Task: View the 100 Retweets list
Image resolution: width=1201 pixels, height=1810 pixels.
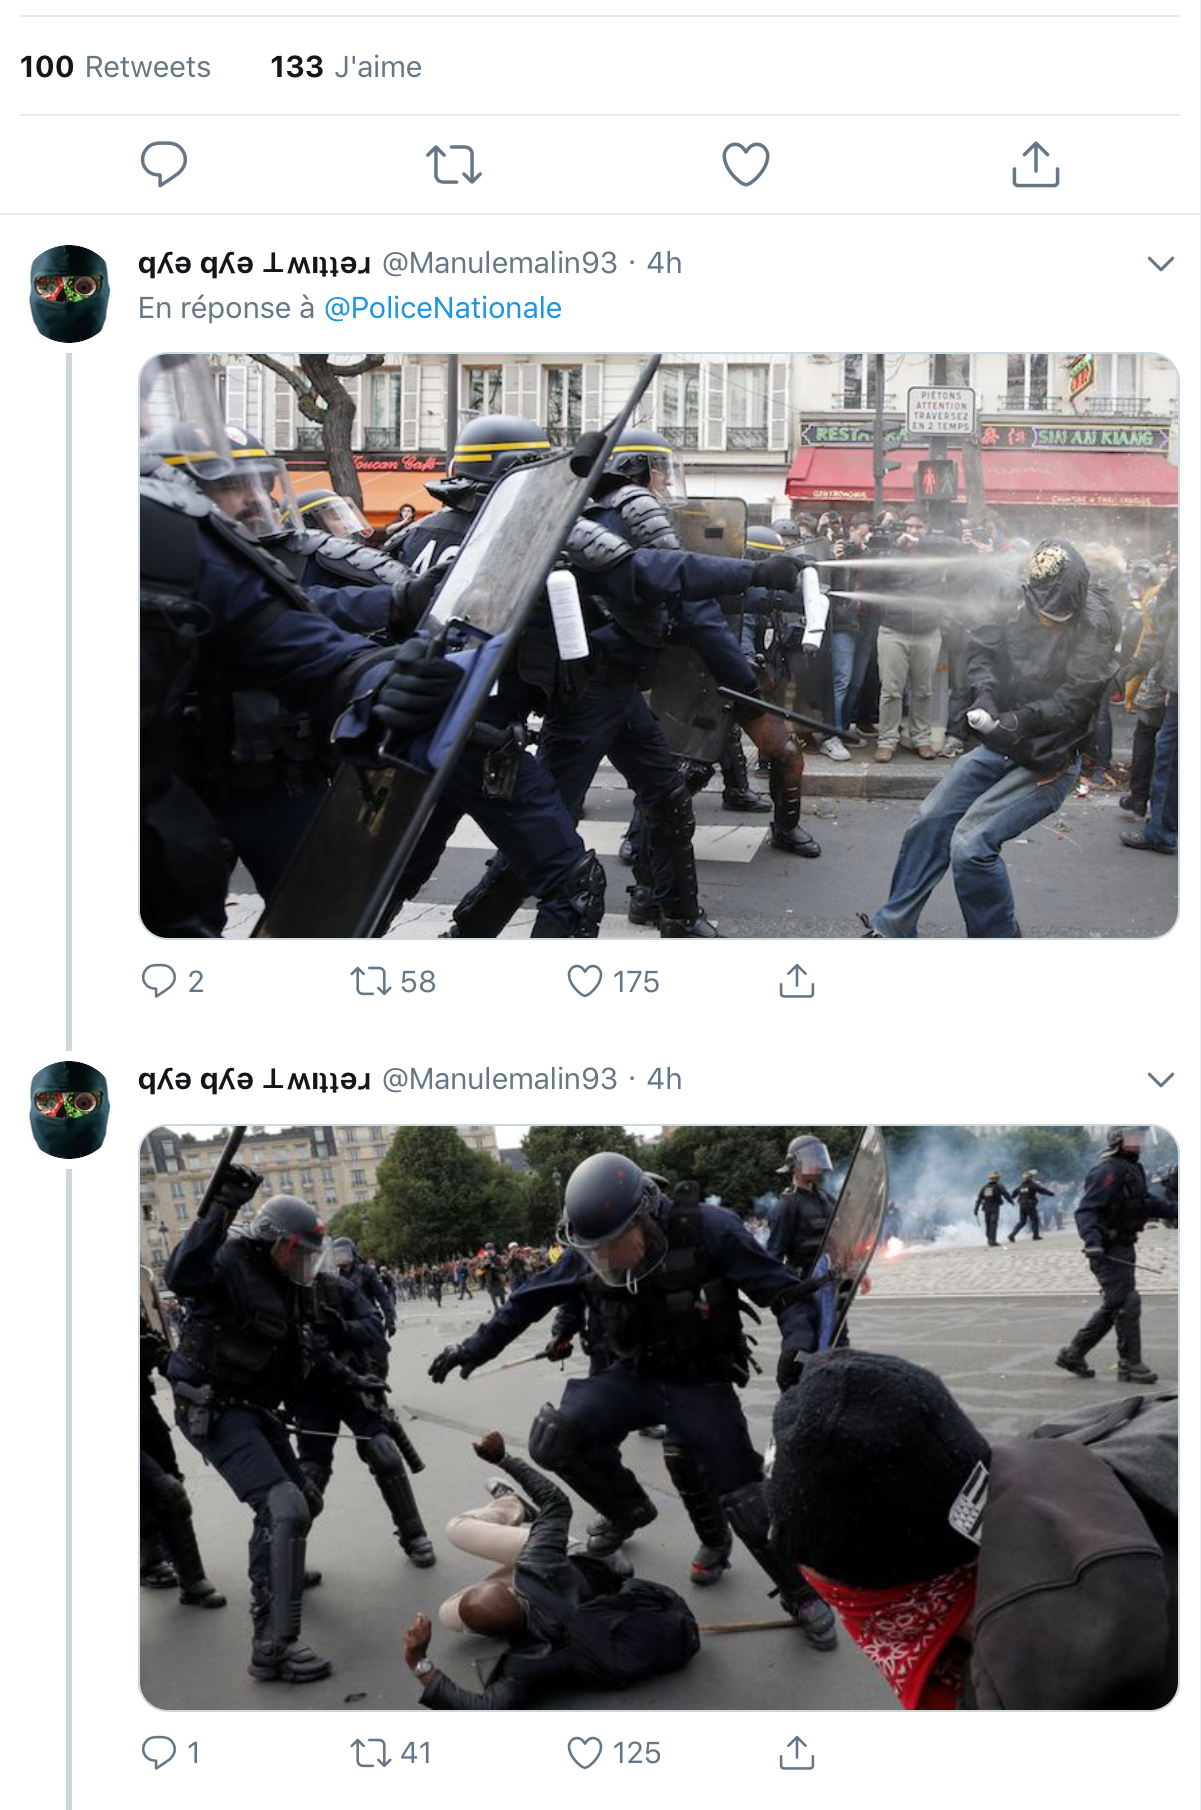Action: [115, 67]
